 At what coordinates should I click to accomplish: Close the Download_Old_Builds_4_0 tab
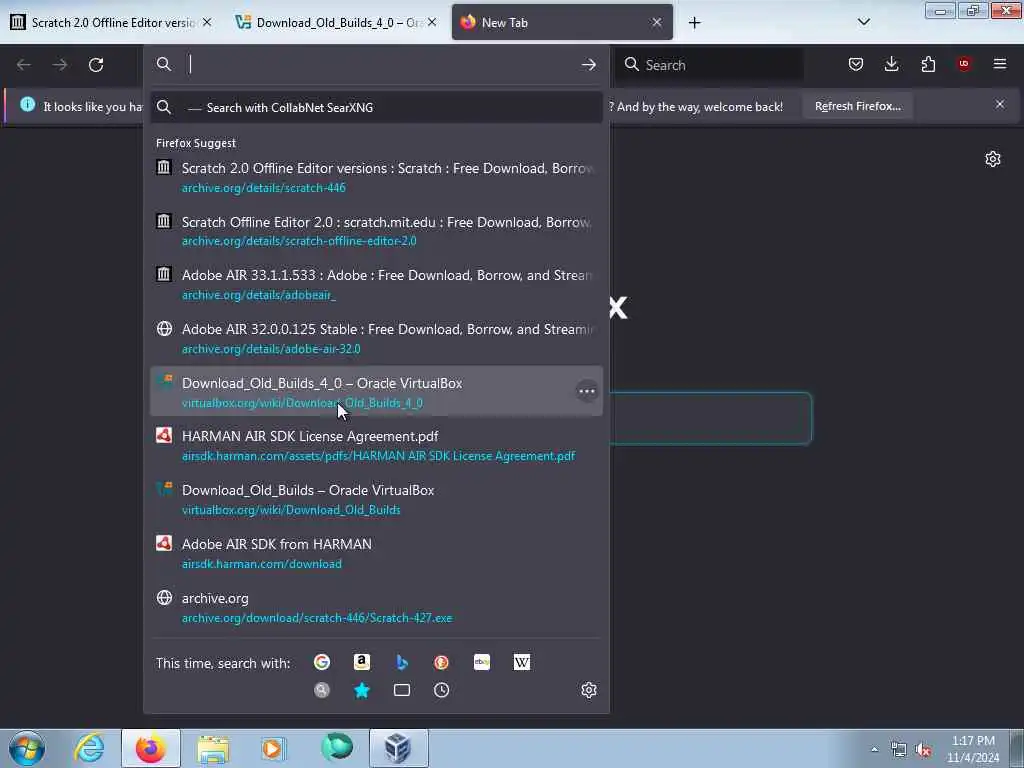[x=432, y=22]
